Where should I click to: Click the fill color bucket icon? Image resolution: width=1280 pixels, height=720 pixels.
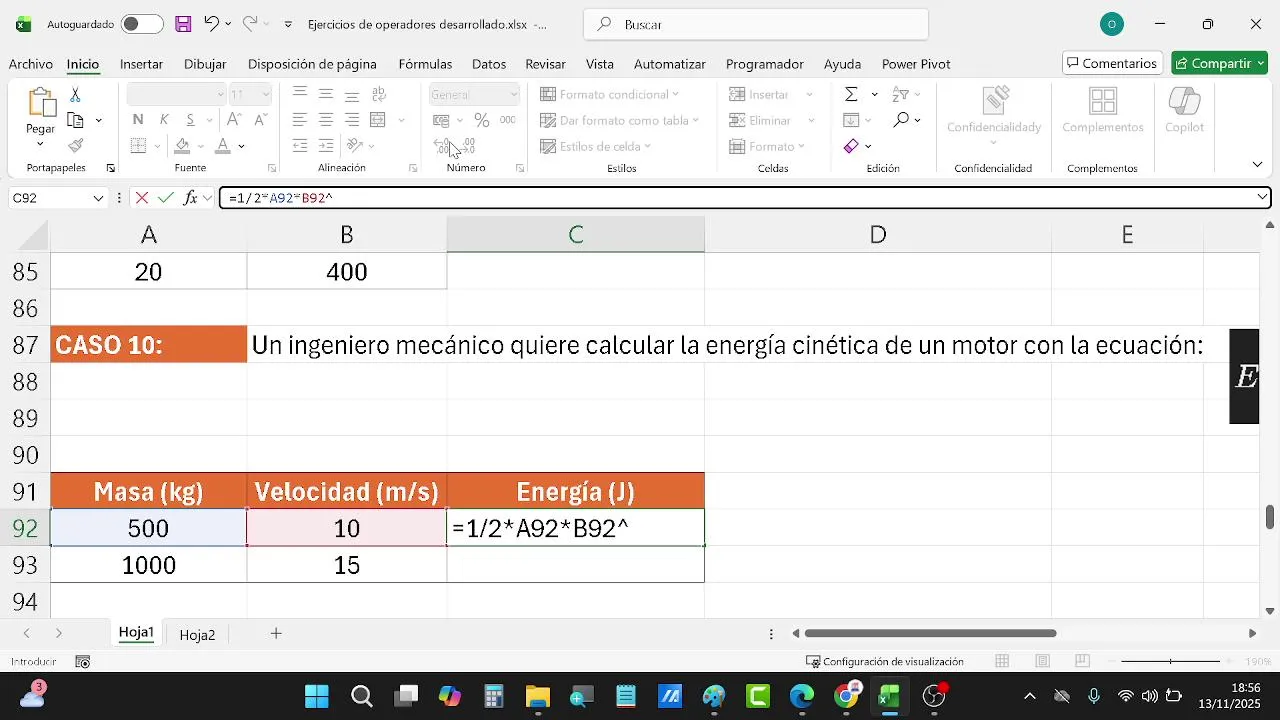(x=182, y=146)
